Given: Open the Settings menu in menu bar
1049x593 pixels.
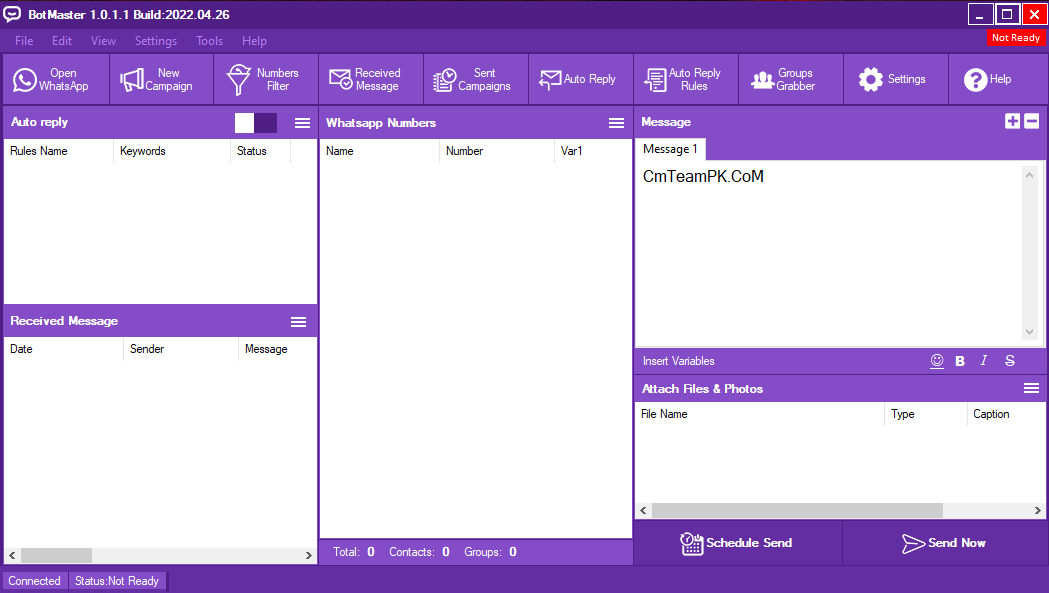Looking at the screenshot, I should point(156,41).
